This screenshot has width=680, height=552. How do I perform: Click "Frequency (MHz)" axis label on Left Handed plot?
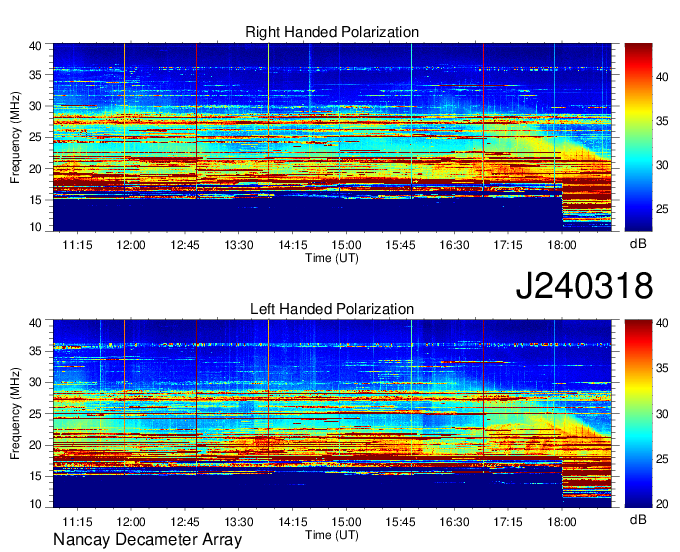point(15,414)
